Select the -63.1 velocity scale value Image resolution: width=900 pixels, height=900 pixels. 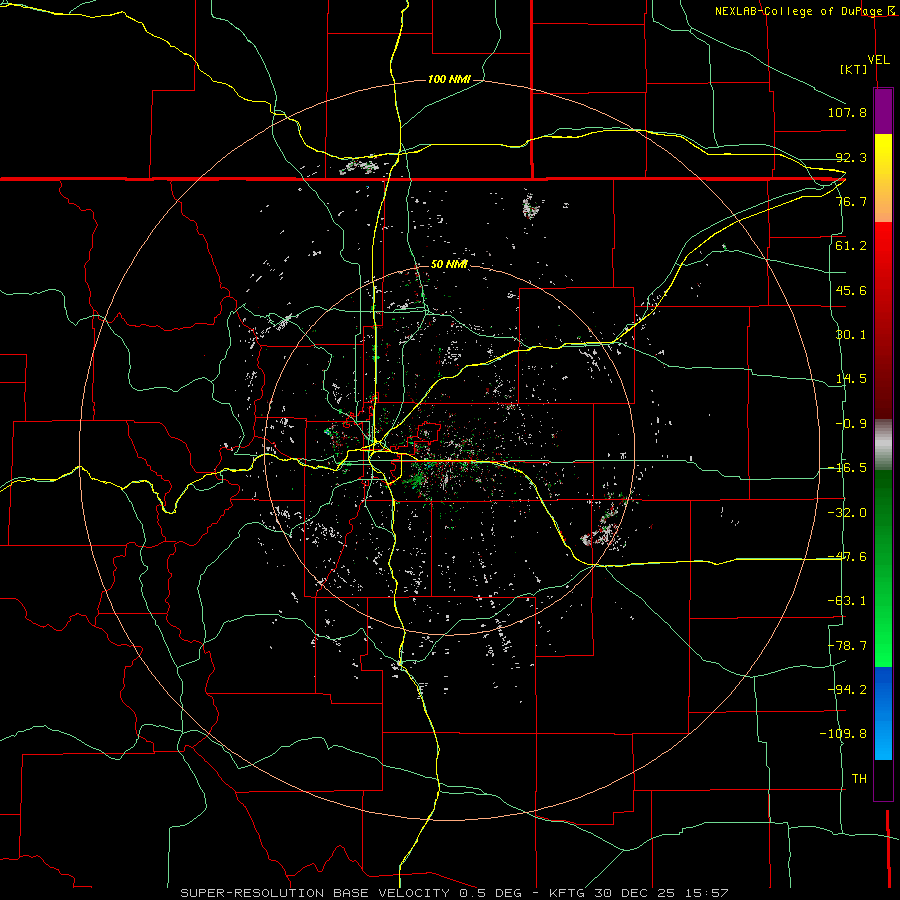(x=847, y=601)
